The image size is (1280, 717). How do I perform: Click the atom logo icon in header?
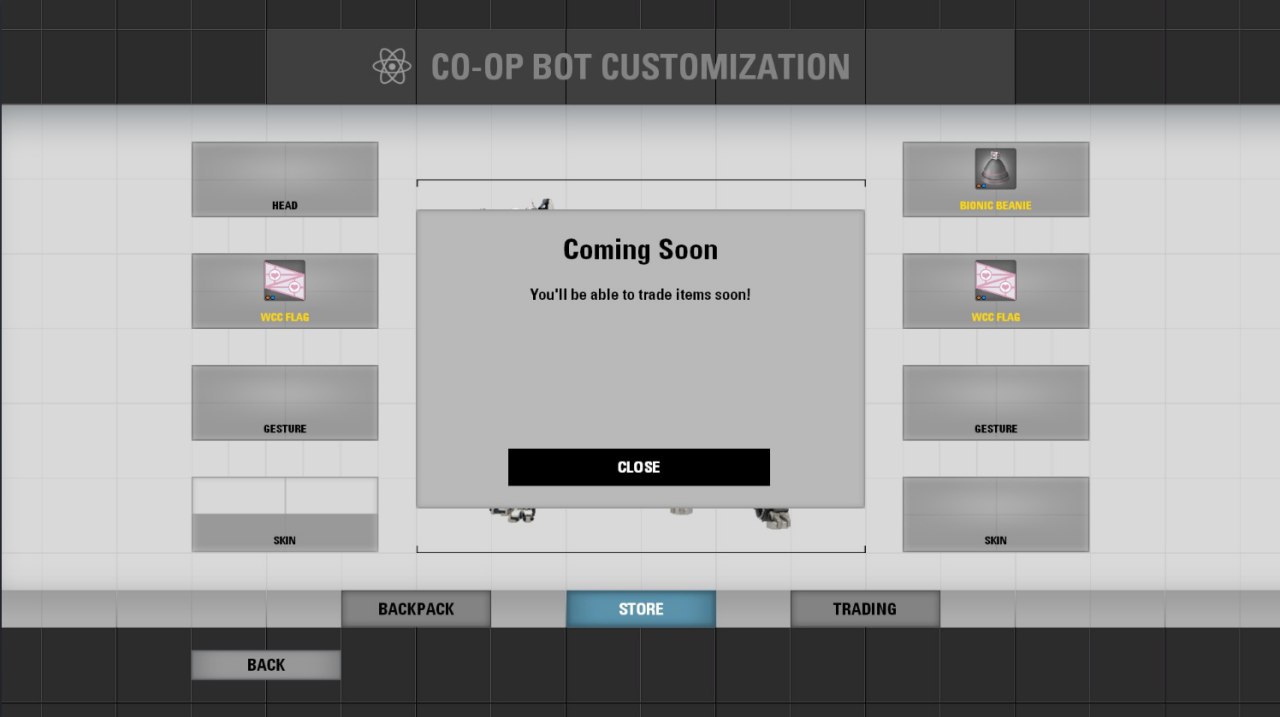[392, 67]
